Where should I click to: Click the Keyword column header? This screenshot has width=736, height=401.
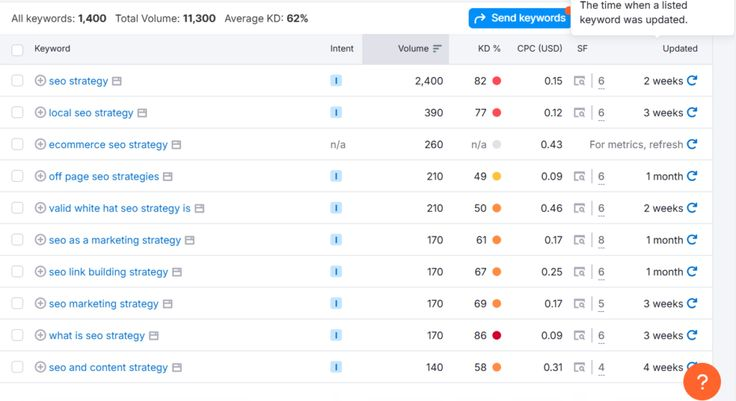52,49
